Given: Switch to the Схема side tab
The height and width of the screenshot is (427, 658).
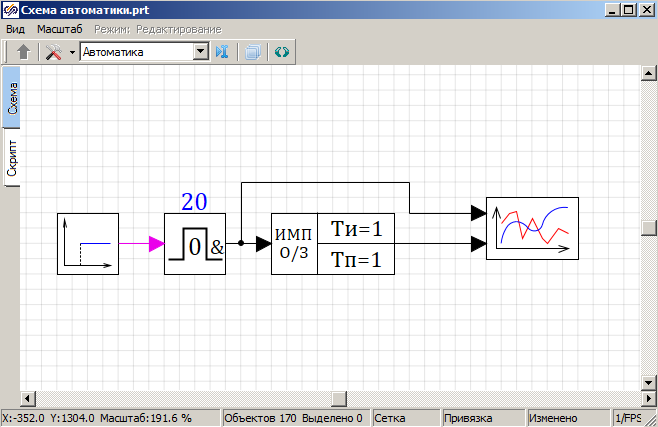Looking at the screenshot, I should [x=12, y=98].
